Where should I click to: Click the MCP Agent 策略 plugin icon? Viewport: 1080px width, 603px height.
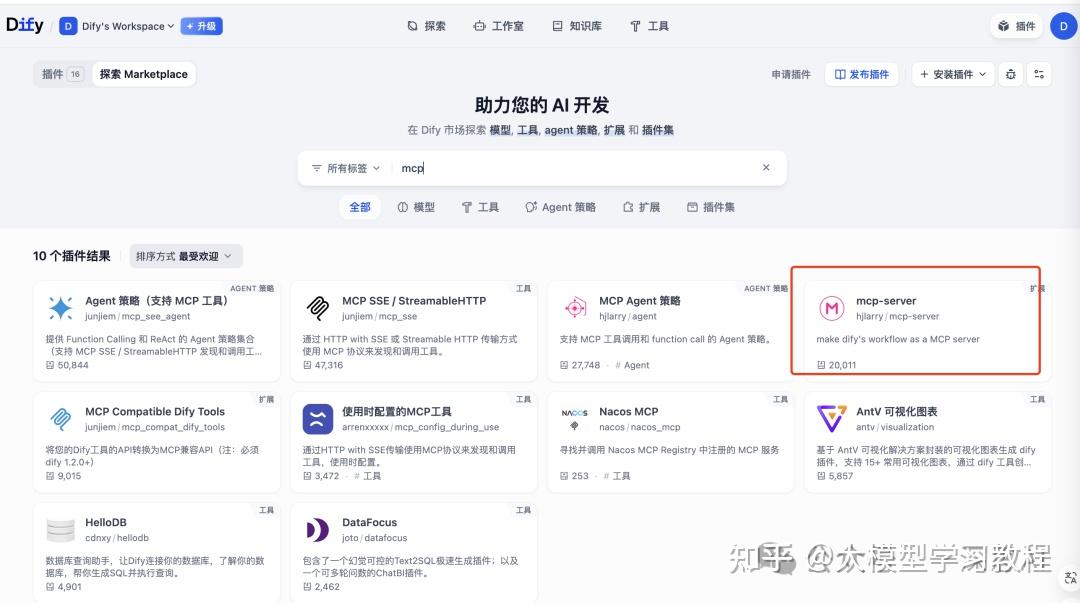coord(575,305)
